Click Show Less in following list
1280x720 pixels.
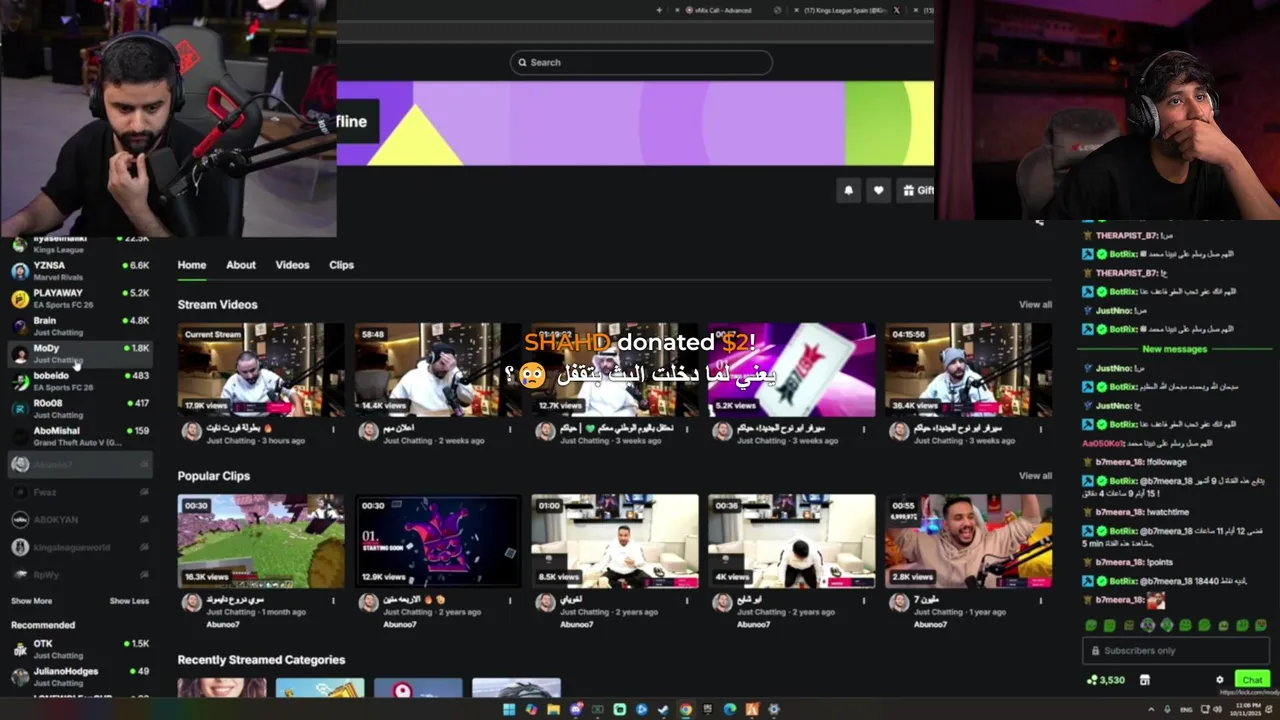pyautogui.click(x=129, y=601)
